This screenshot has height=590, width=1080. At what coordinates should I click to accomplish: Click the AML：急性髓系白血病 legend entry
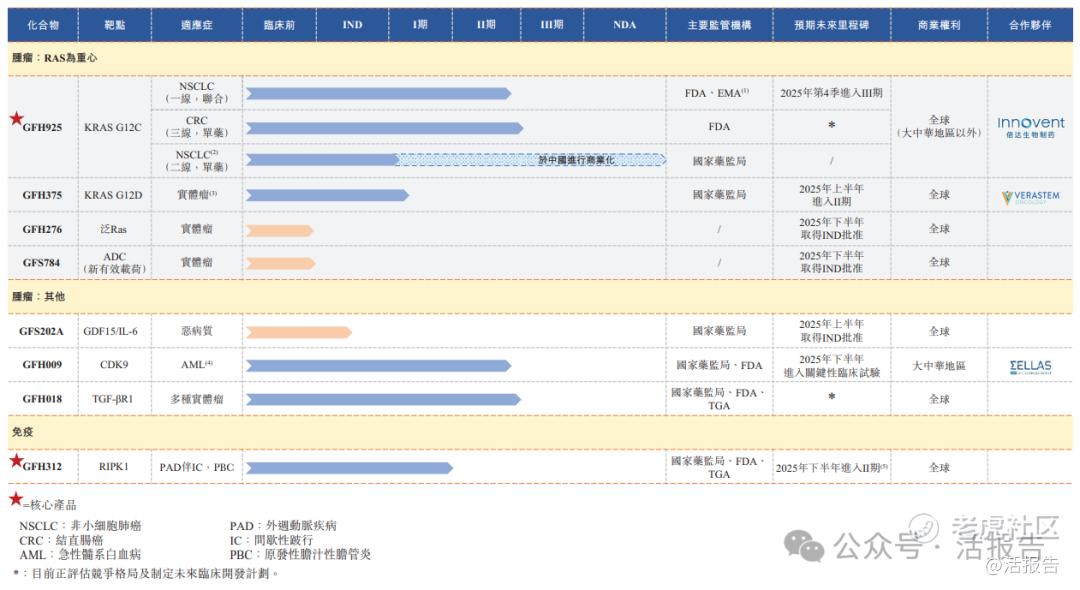[80, 554]
